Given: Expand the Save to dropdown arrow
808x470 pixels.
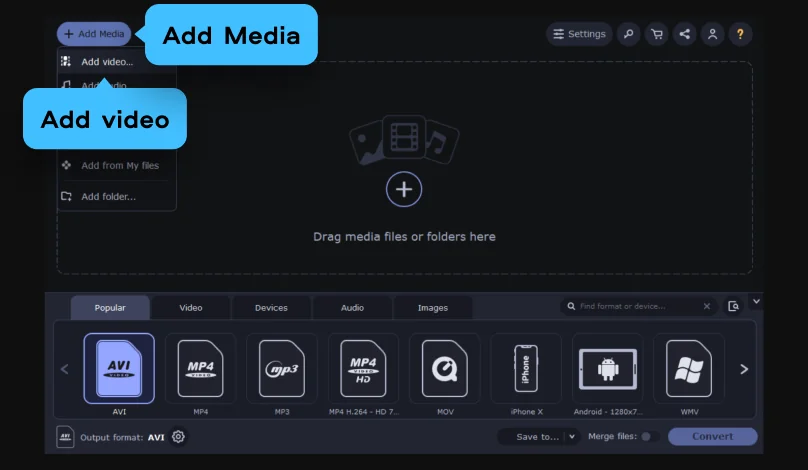Looking at the screenshot, I should click(x=572, y=437).
